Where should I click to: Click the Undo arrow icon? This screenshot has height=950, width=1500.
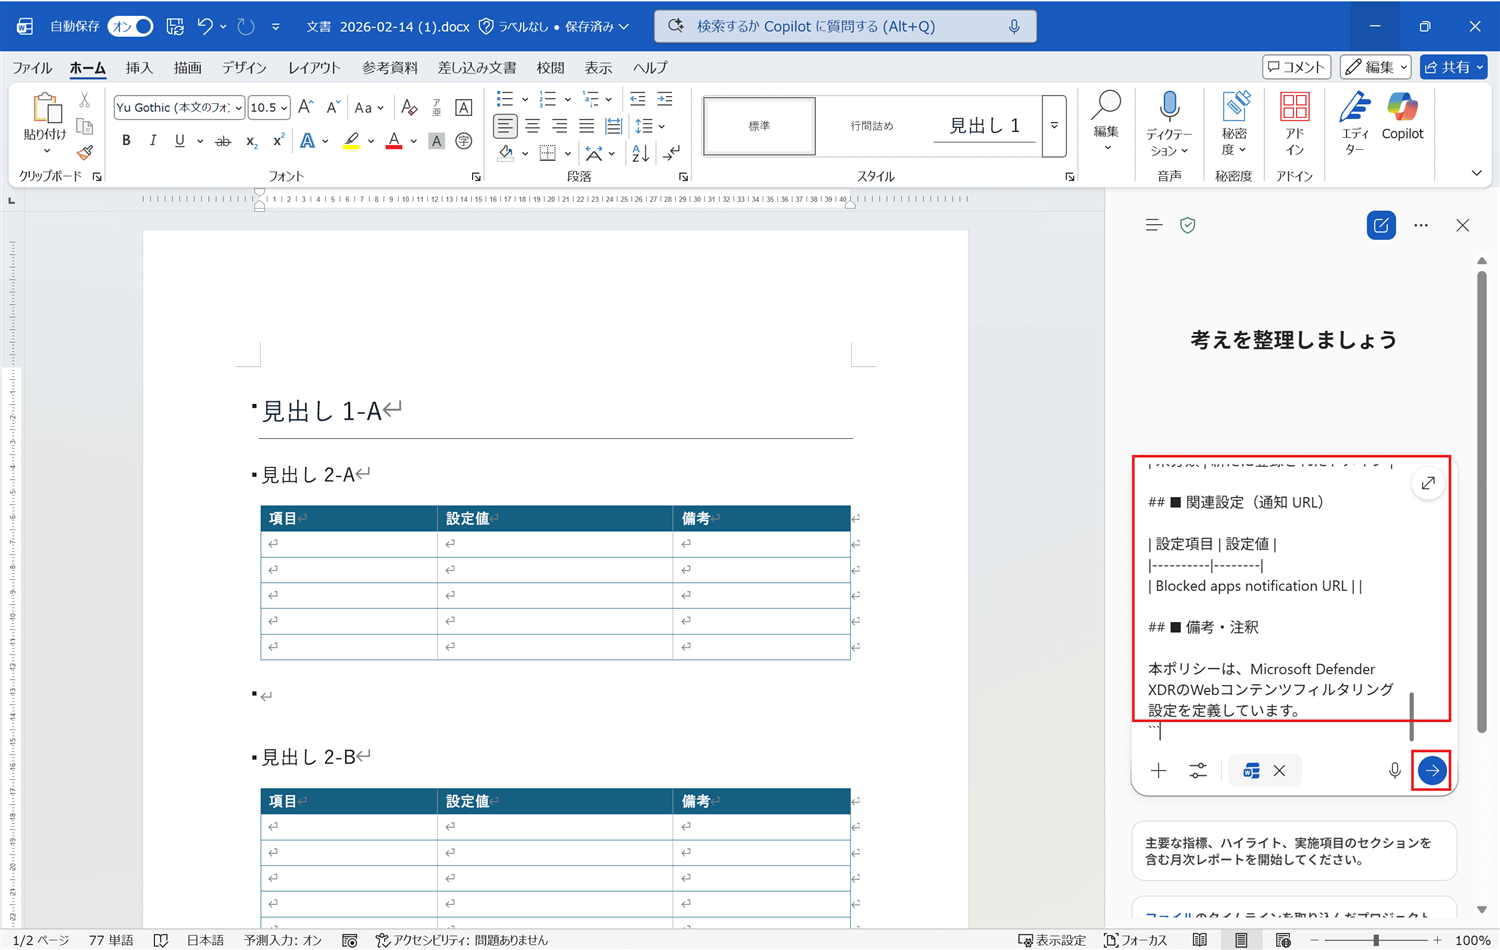[x=205, y=26]
